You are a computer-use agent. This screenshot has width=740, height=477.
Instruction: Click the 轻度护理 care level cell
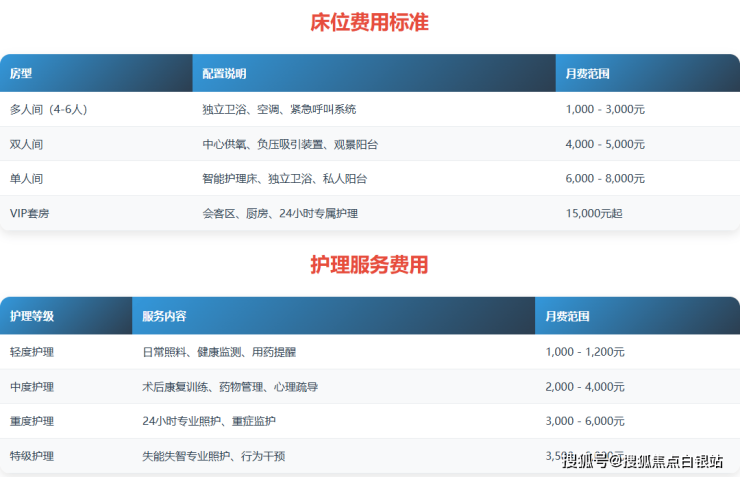pos(32,352)
